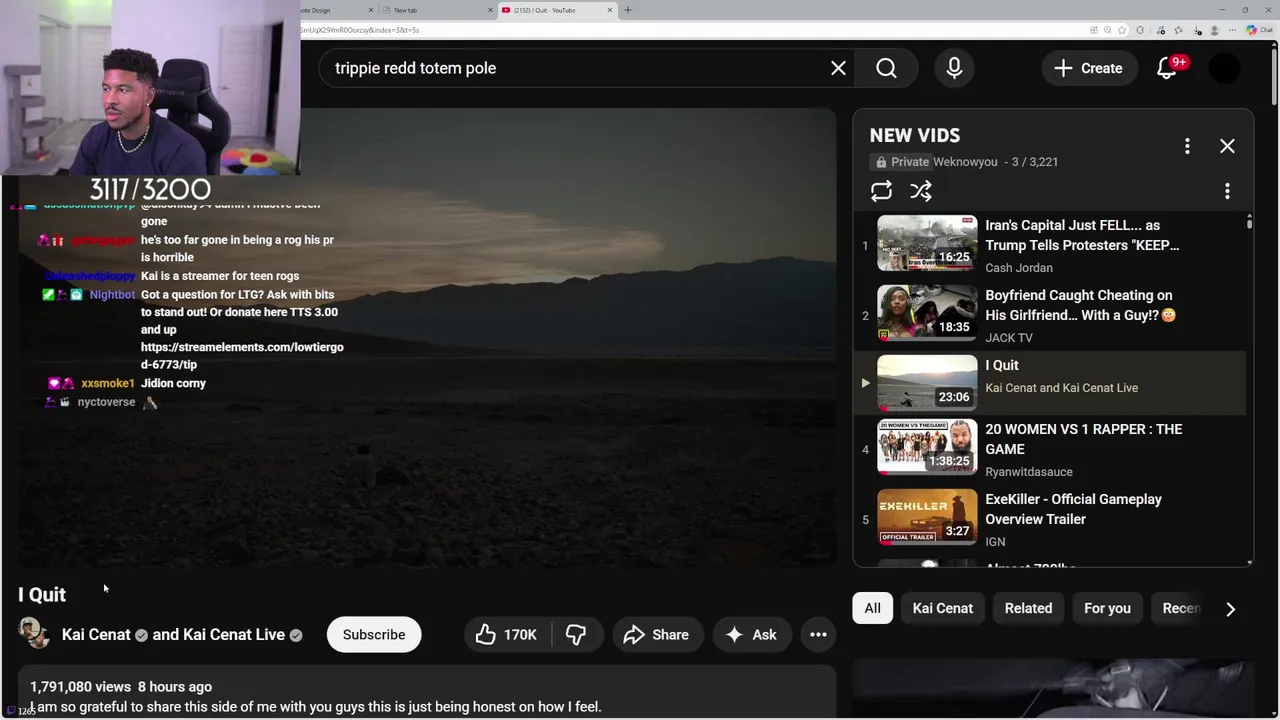The height and width of the screenshot is (720, 1280).
Task: Click the Ryanwitdasauce channel name
Action: (1029, 472)
